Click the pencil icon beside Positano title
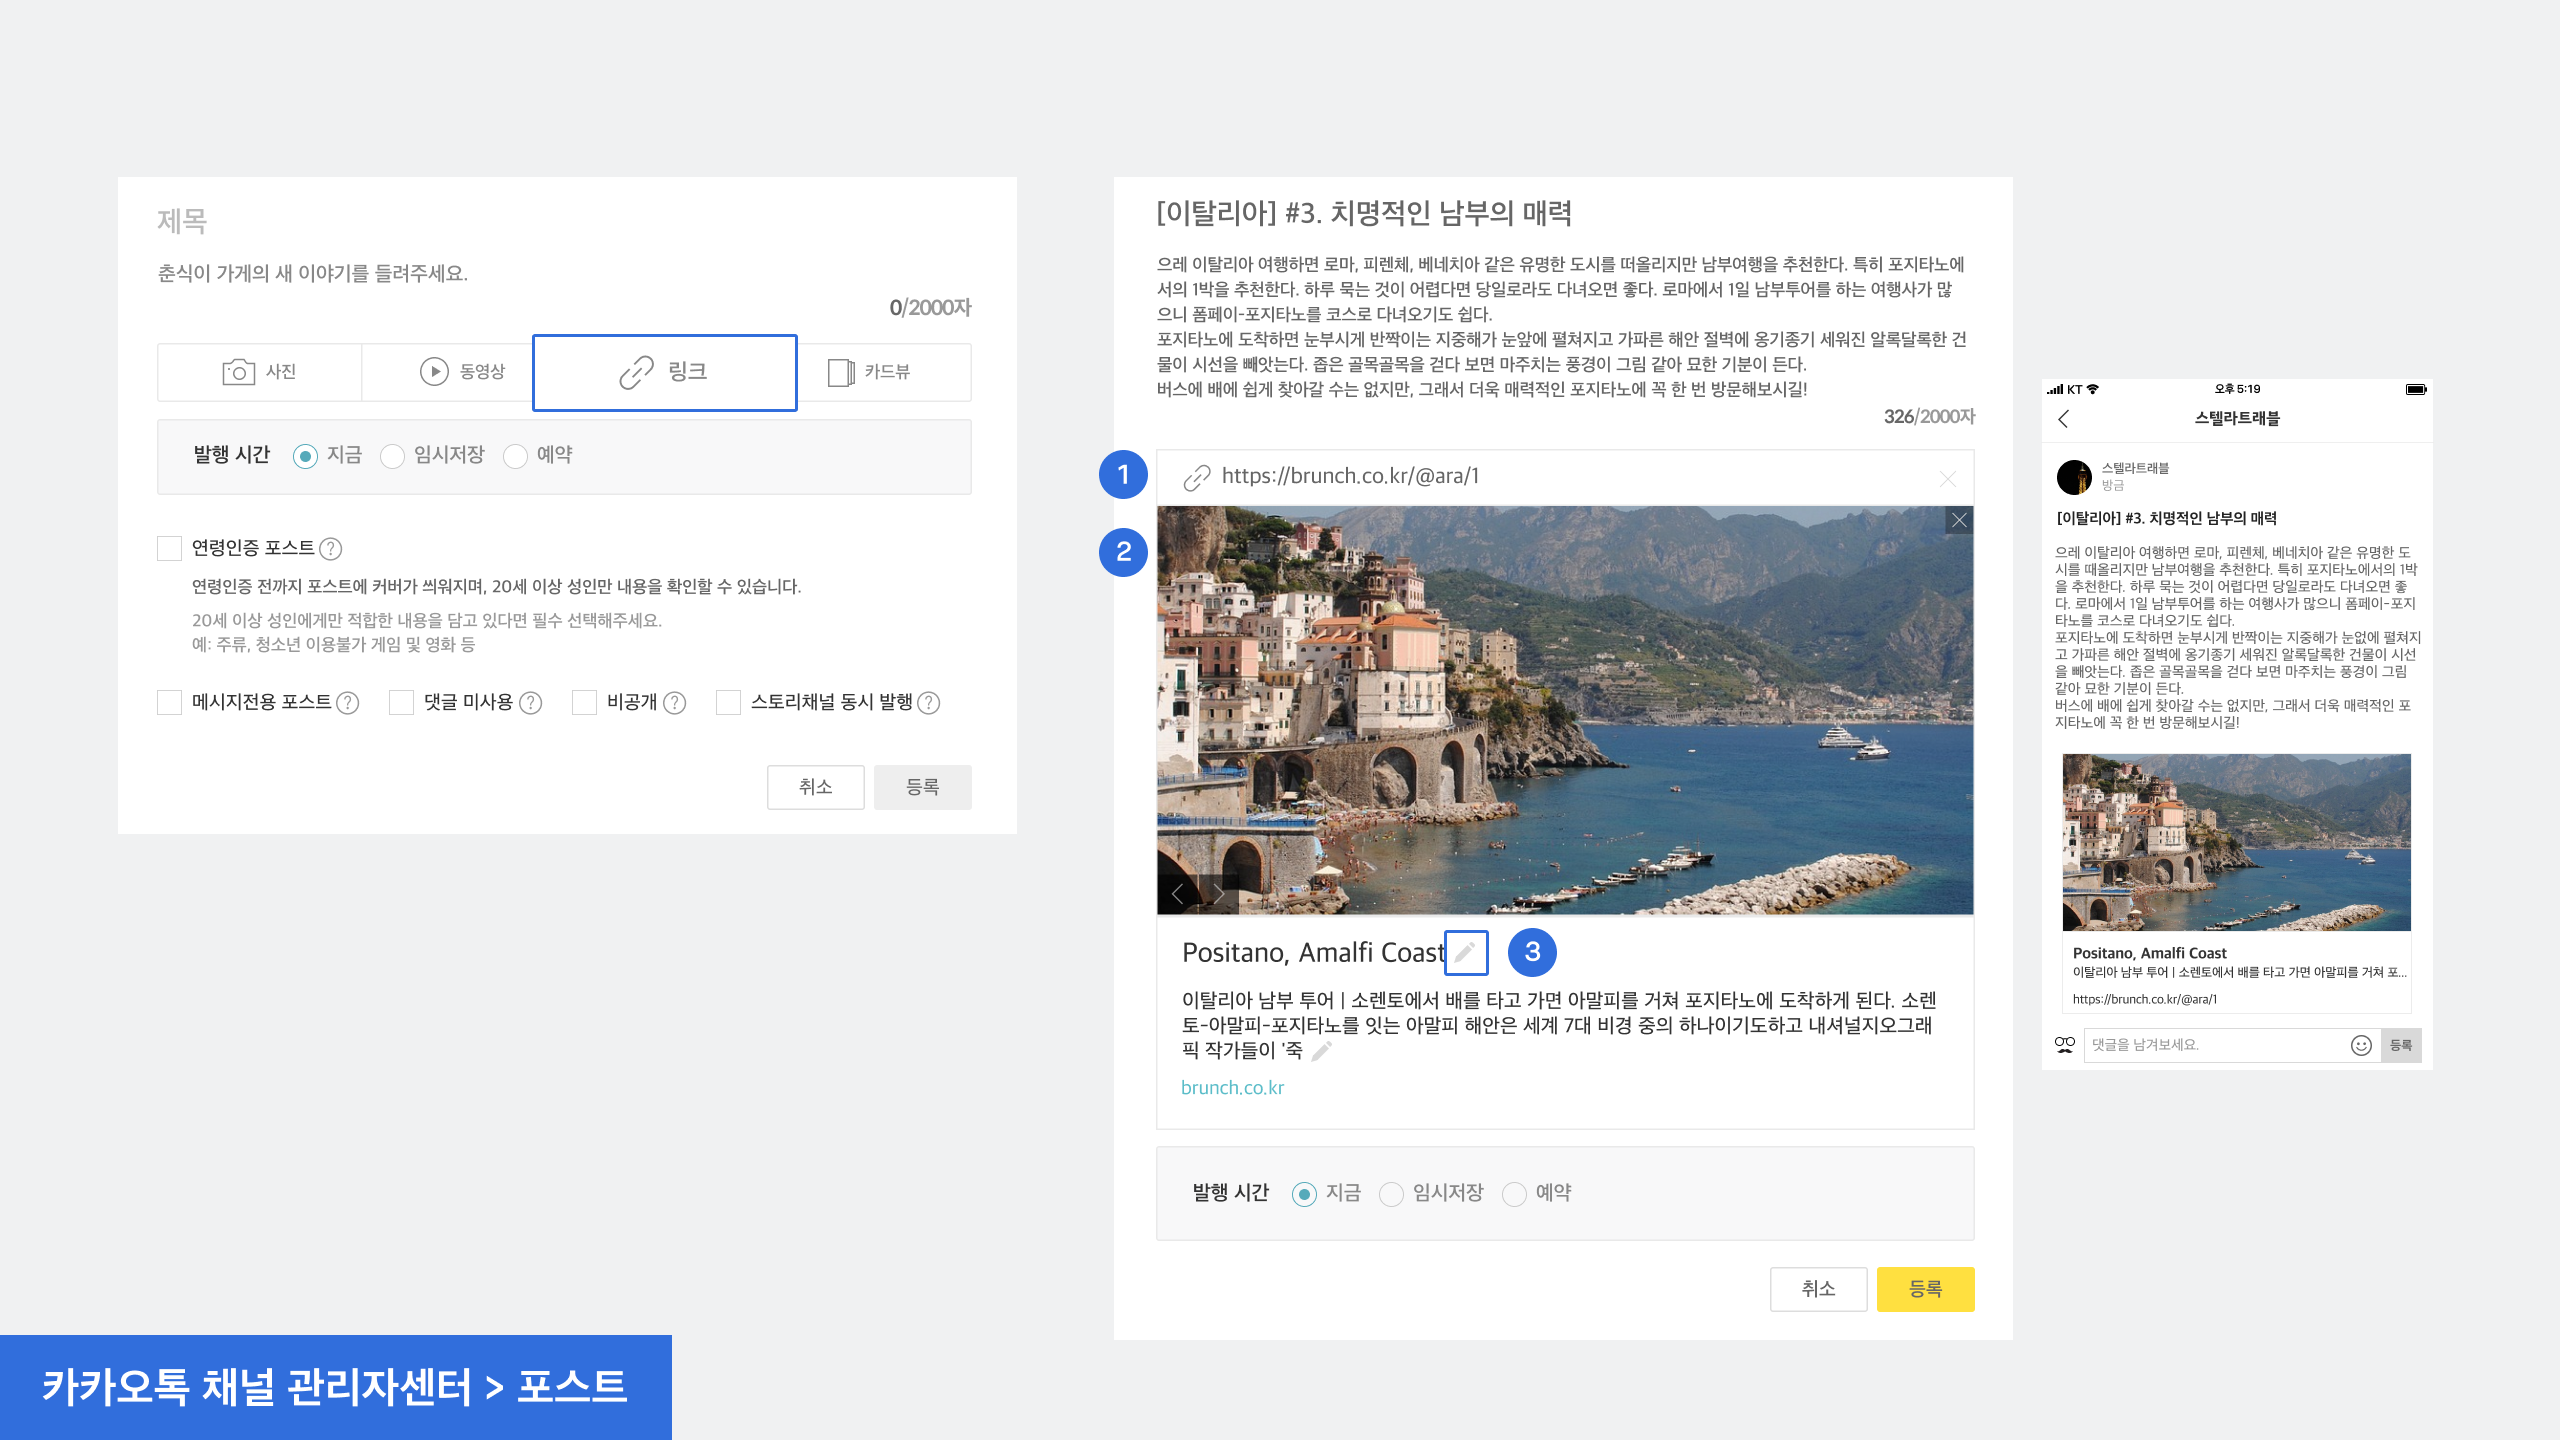Screen dimensions: 2560x1440 tap(1466, 952)
